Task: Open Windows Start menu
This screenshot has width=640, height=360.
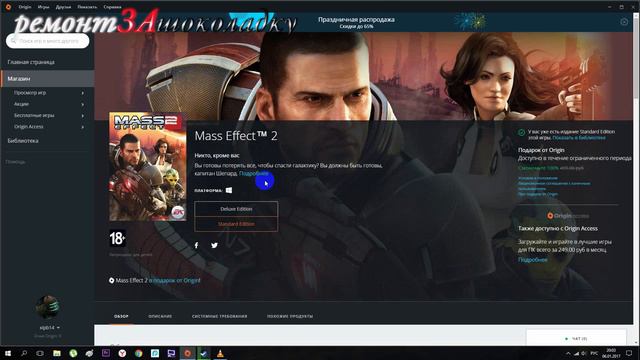Action: (8, 353)
